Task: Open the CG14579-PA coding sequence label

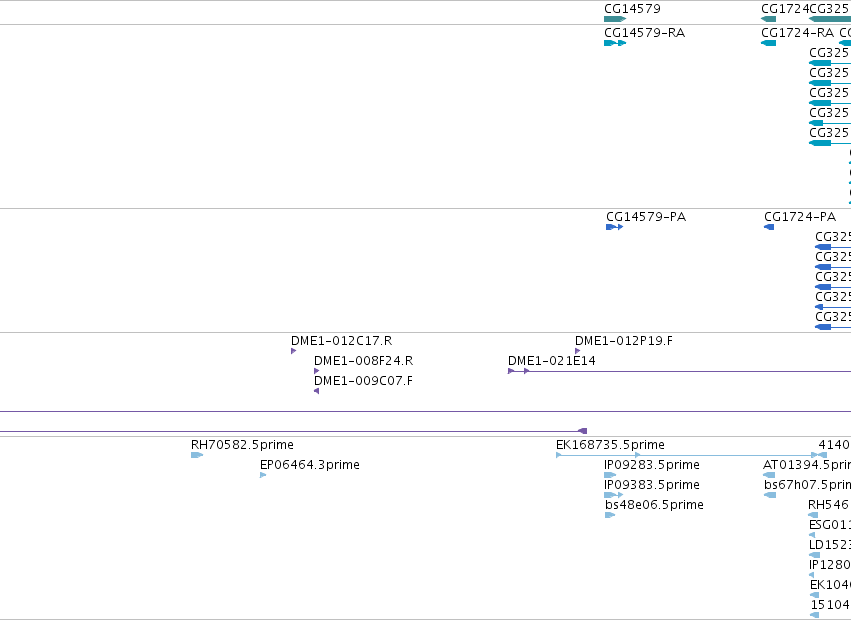Action: pos(646,217)
